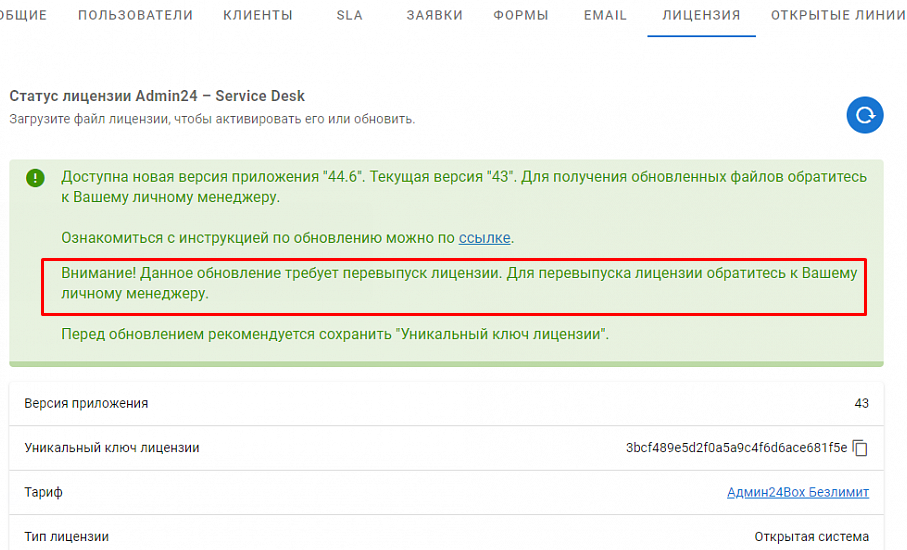
Task: Open the Админ24Box Безлимит tariff link
Action: 798,492
